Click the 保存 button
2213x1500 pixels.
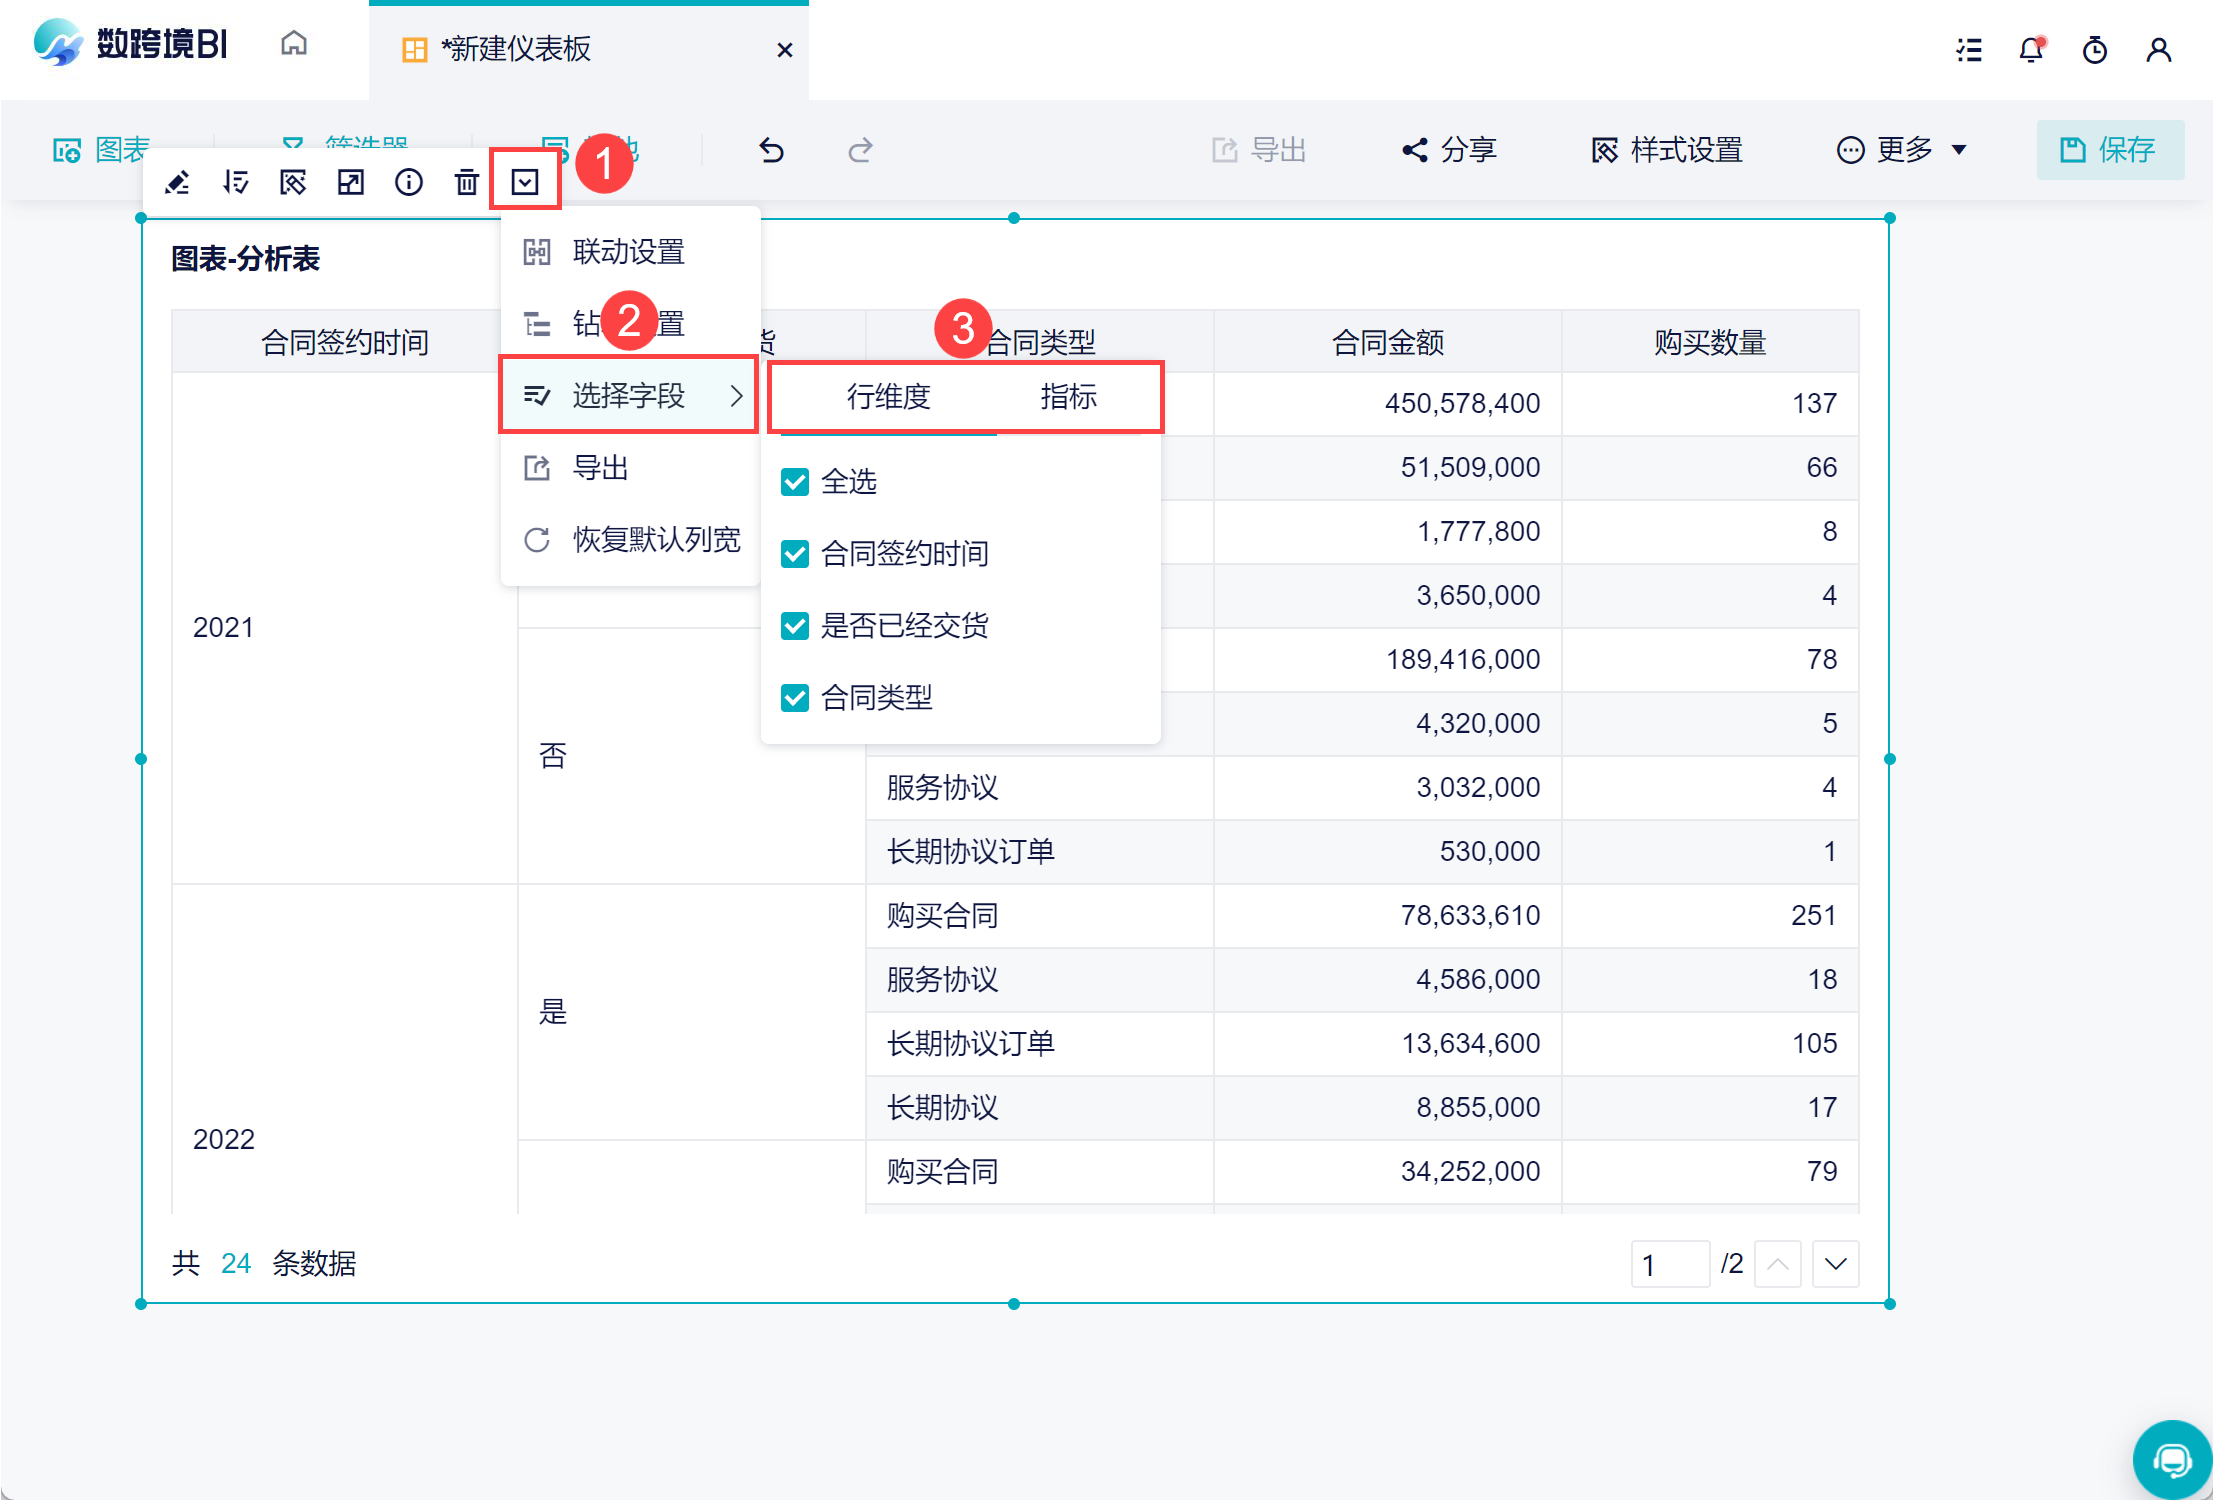click(x=2110, y=150)
